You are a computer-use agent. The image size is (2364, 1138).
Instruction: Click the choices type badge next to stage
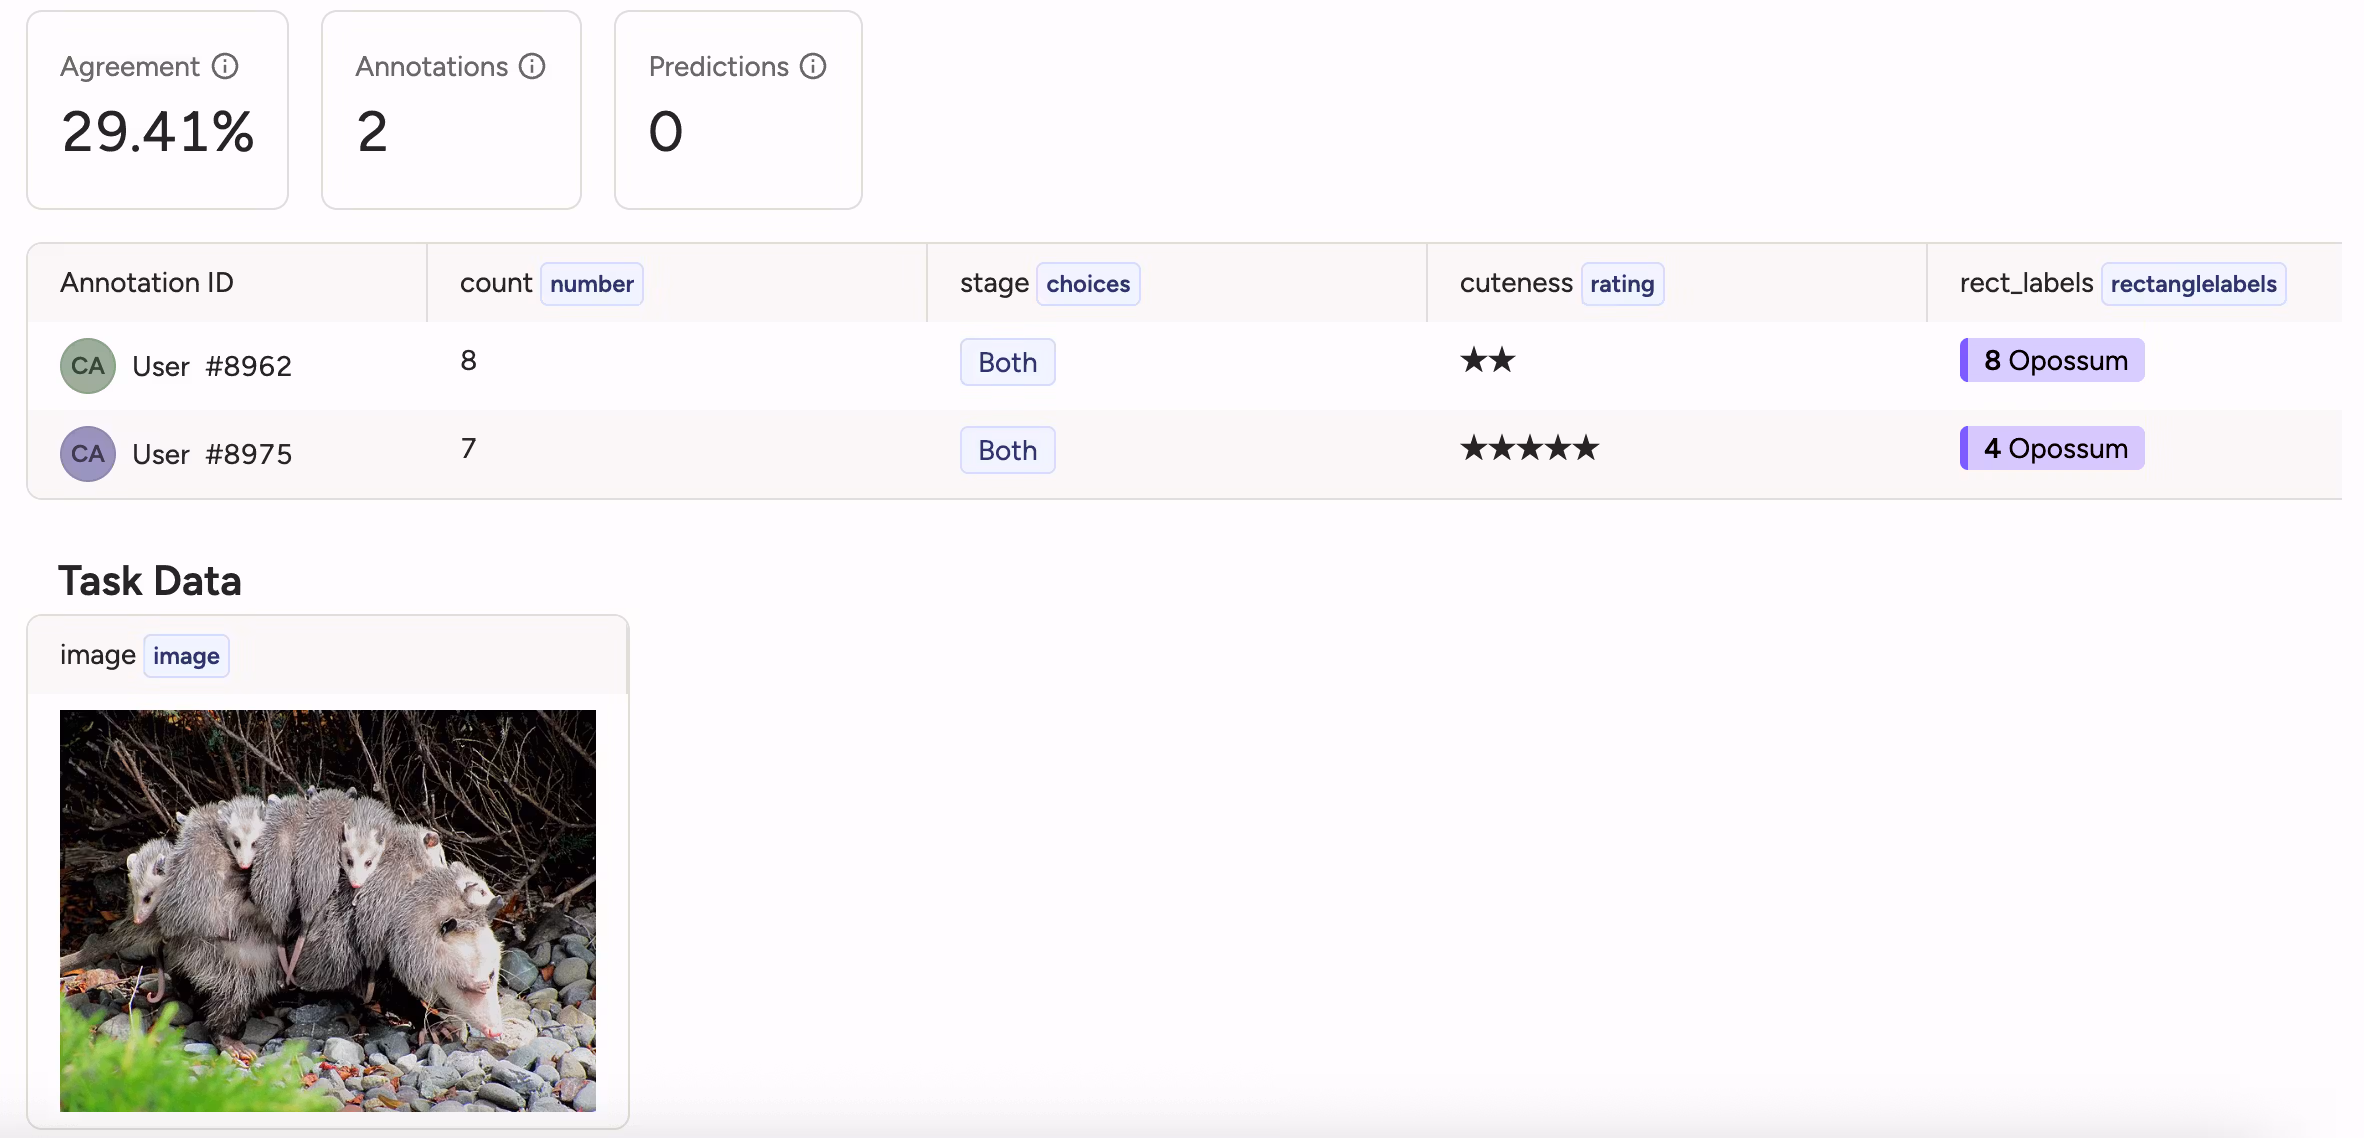pos(1087,284)
